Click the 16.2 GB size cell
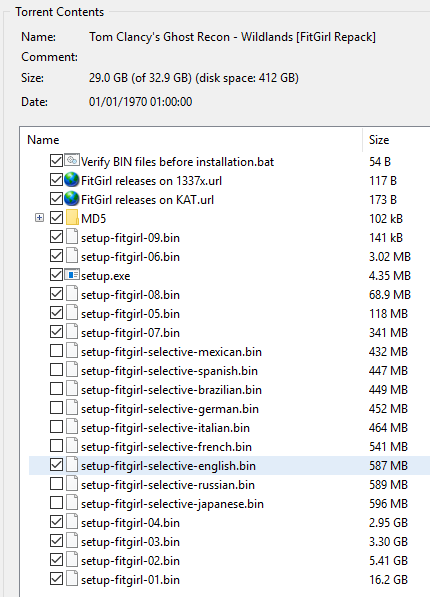 [388, 579]
